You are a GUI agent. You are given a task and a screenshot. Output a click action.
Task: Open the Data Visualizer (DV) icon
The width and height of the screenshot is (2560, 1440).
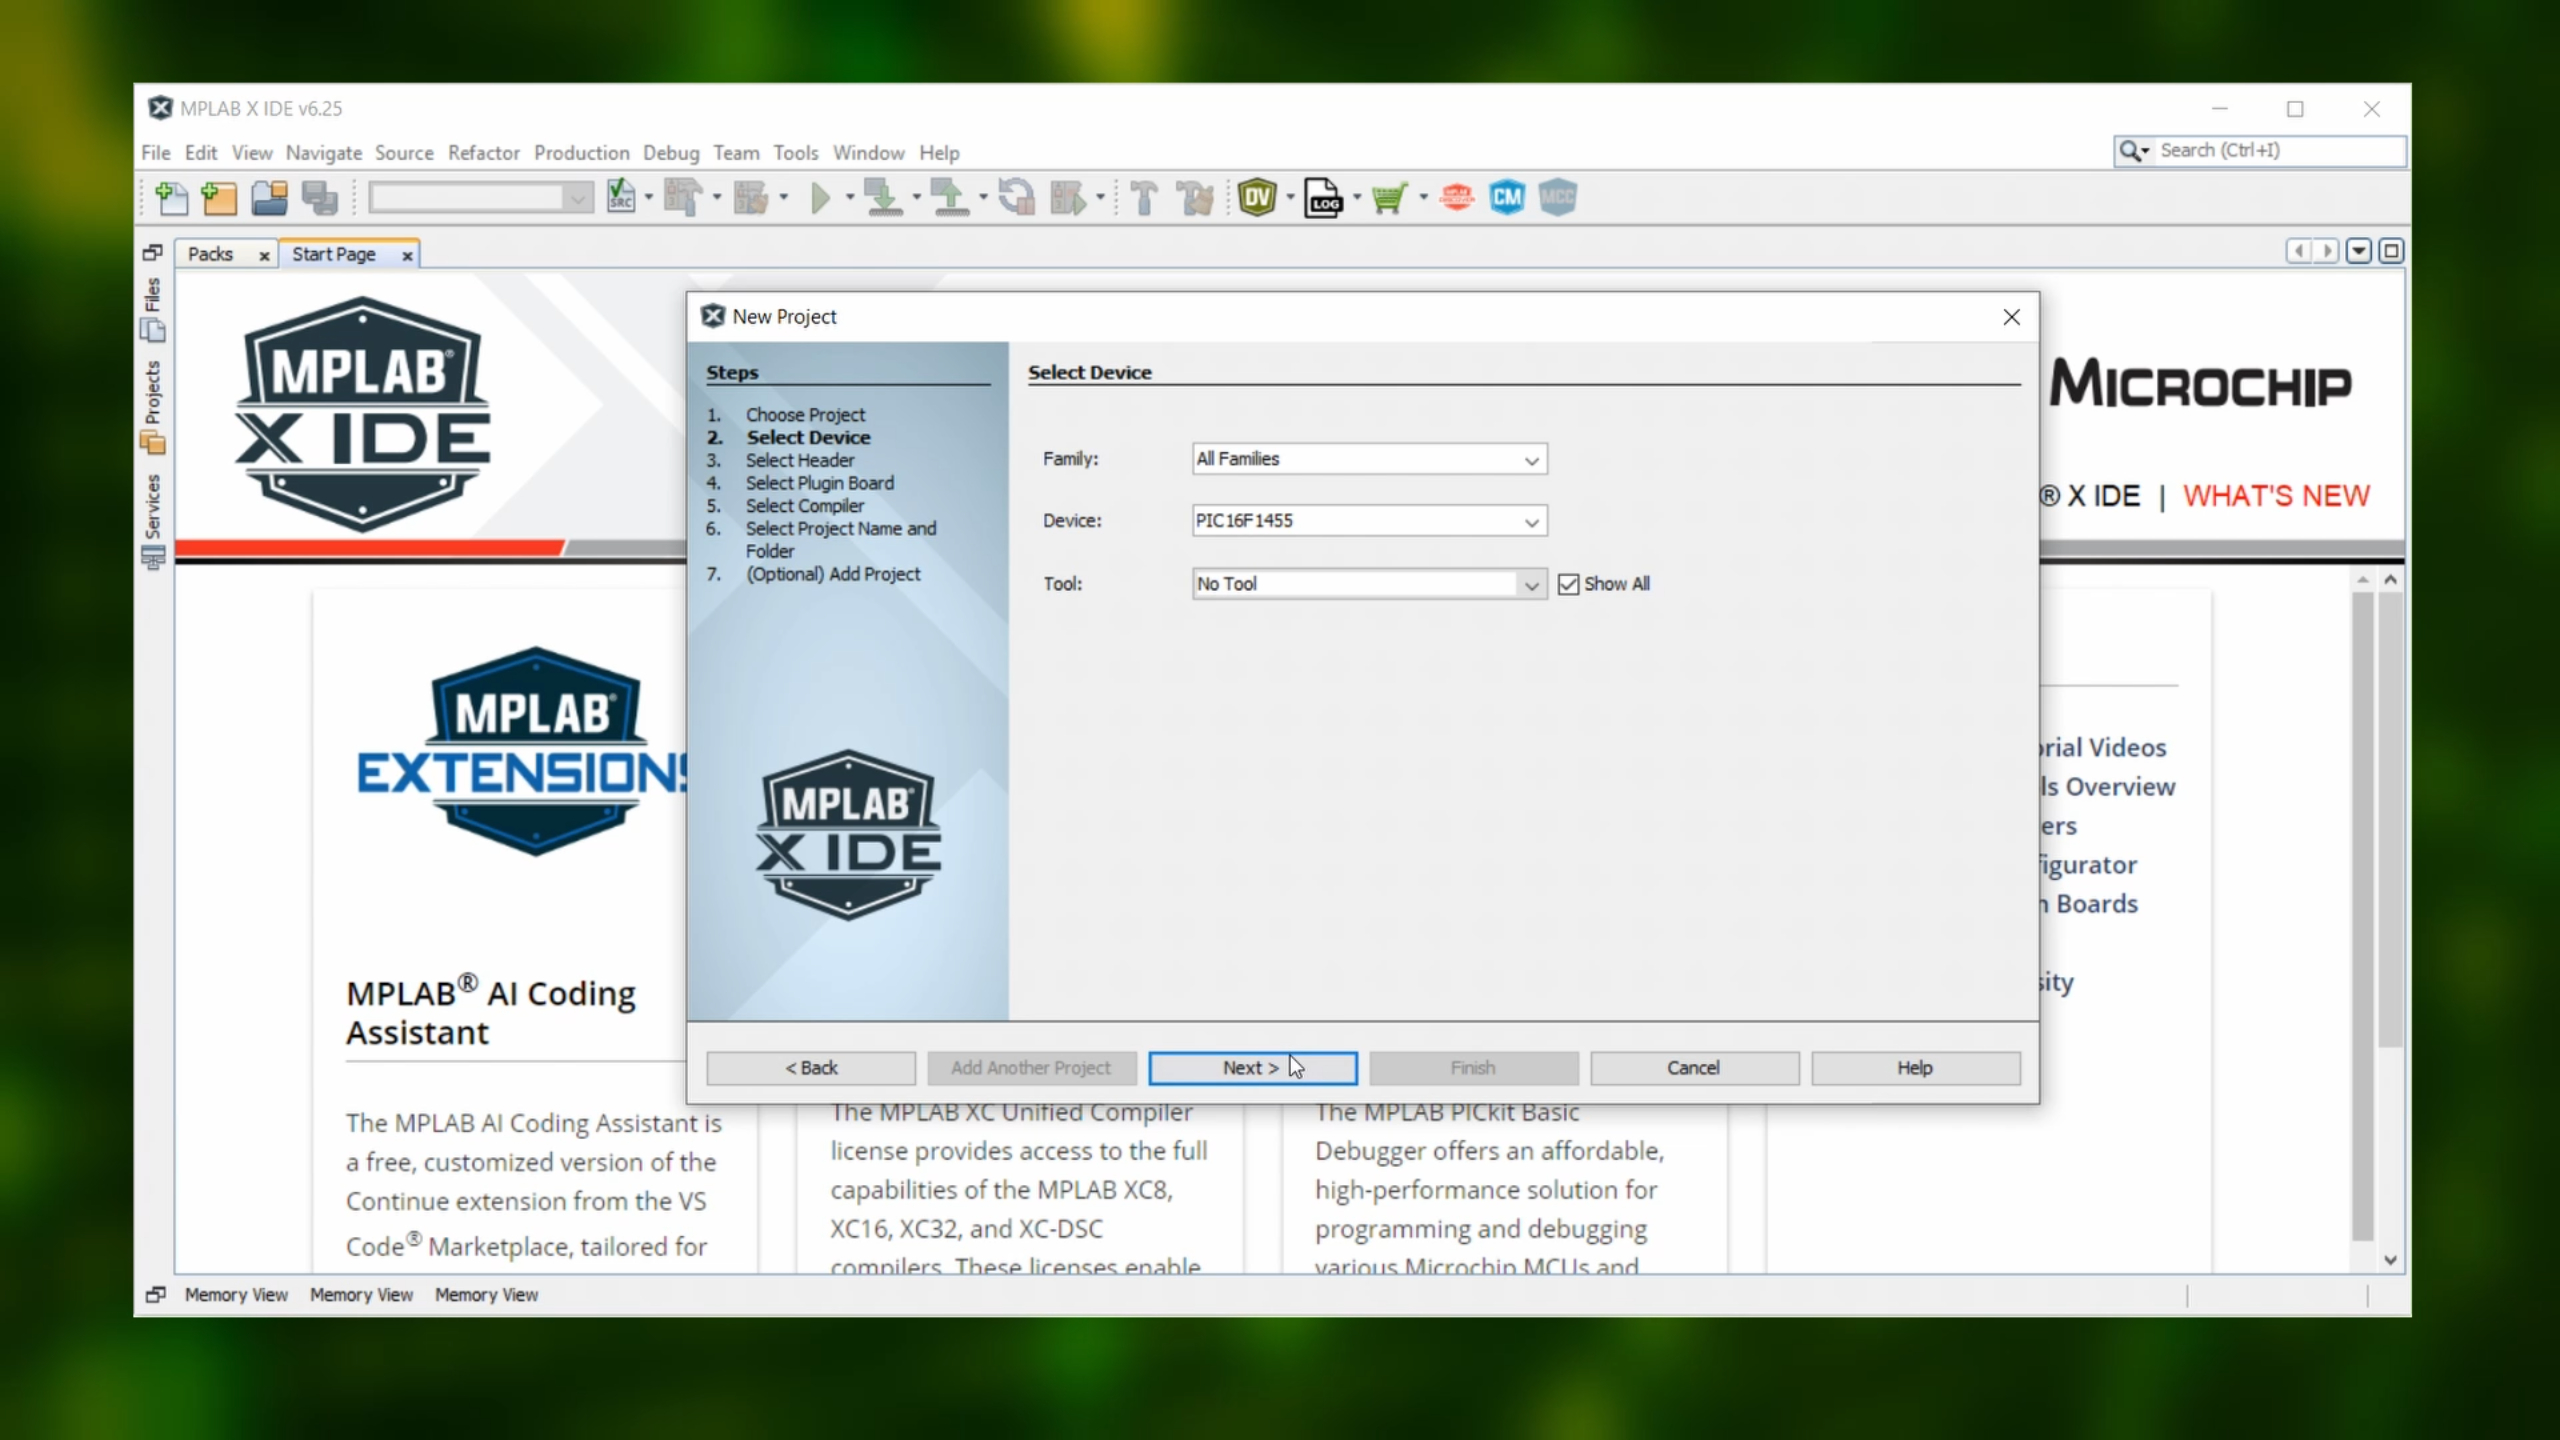click(x=1257, y=197)
